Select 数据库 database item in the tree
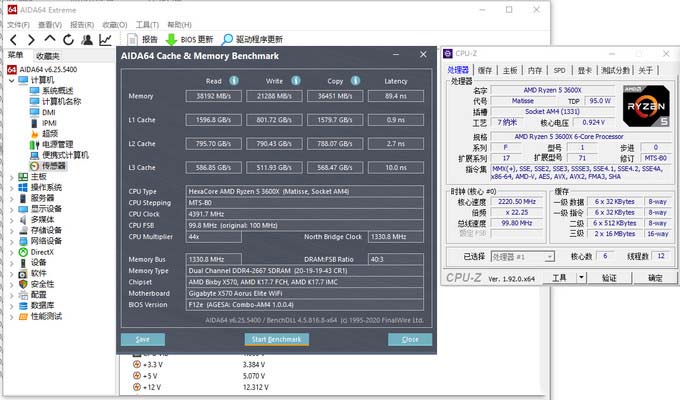The image size is (680, 400). (36, 305)
